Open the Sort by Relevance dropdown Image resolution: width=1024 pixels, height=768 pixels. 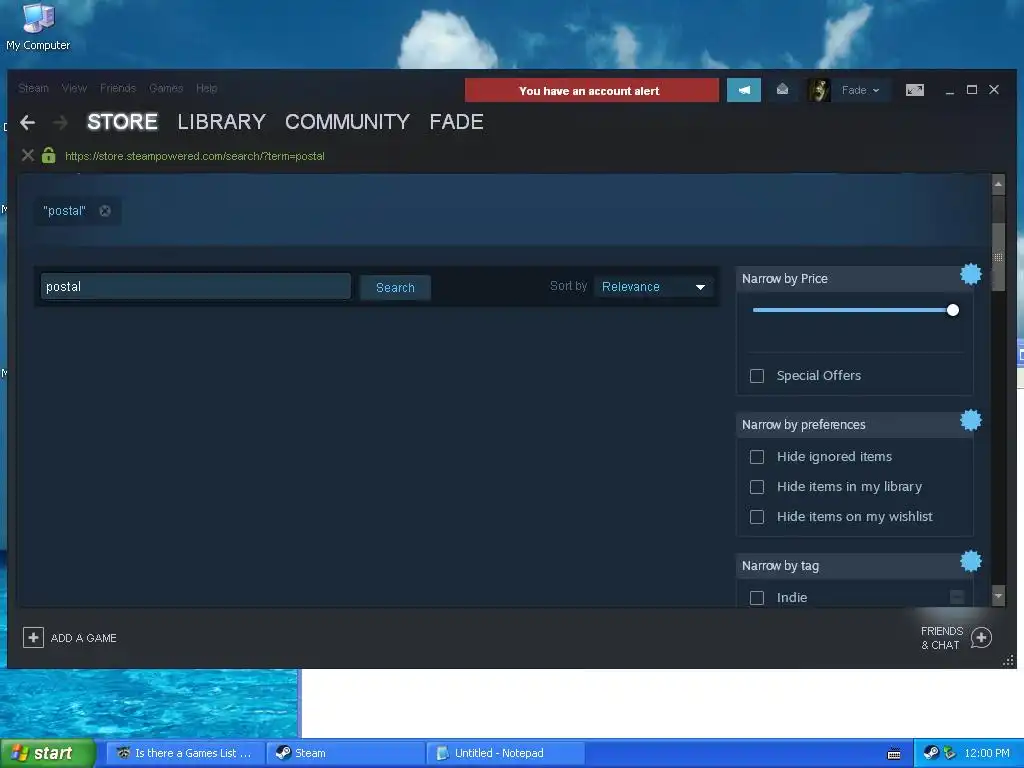[654, 287]
